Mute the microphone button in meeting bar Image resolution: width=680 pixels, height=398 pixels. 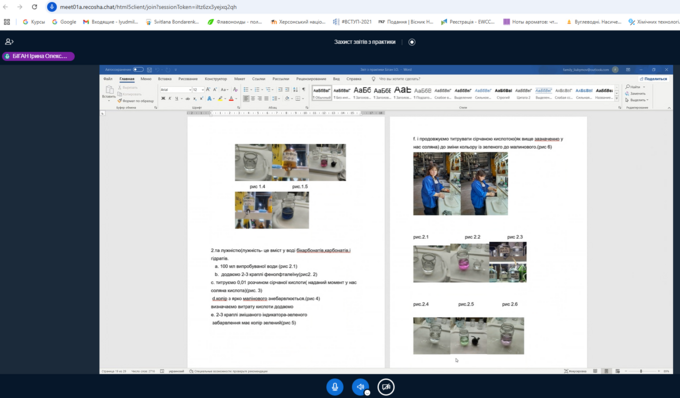(x=335, y=387)
